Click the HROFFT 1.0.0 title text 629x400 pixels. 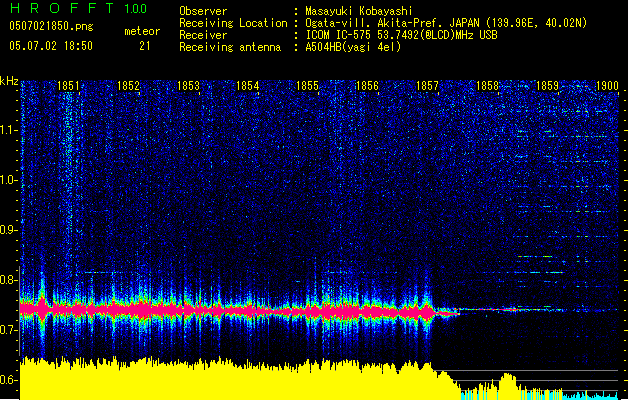(79, 8)
